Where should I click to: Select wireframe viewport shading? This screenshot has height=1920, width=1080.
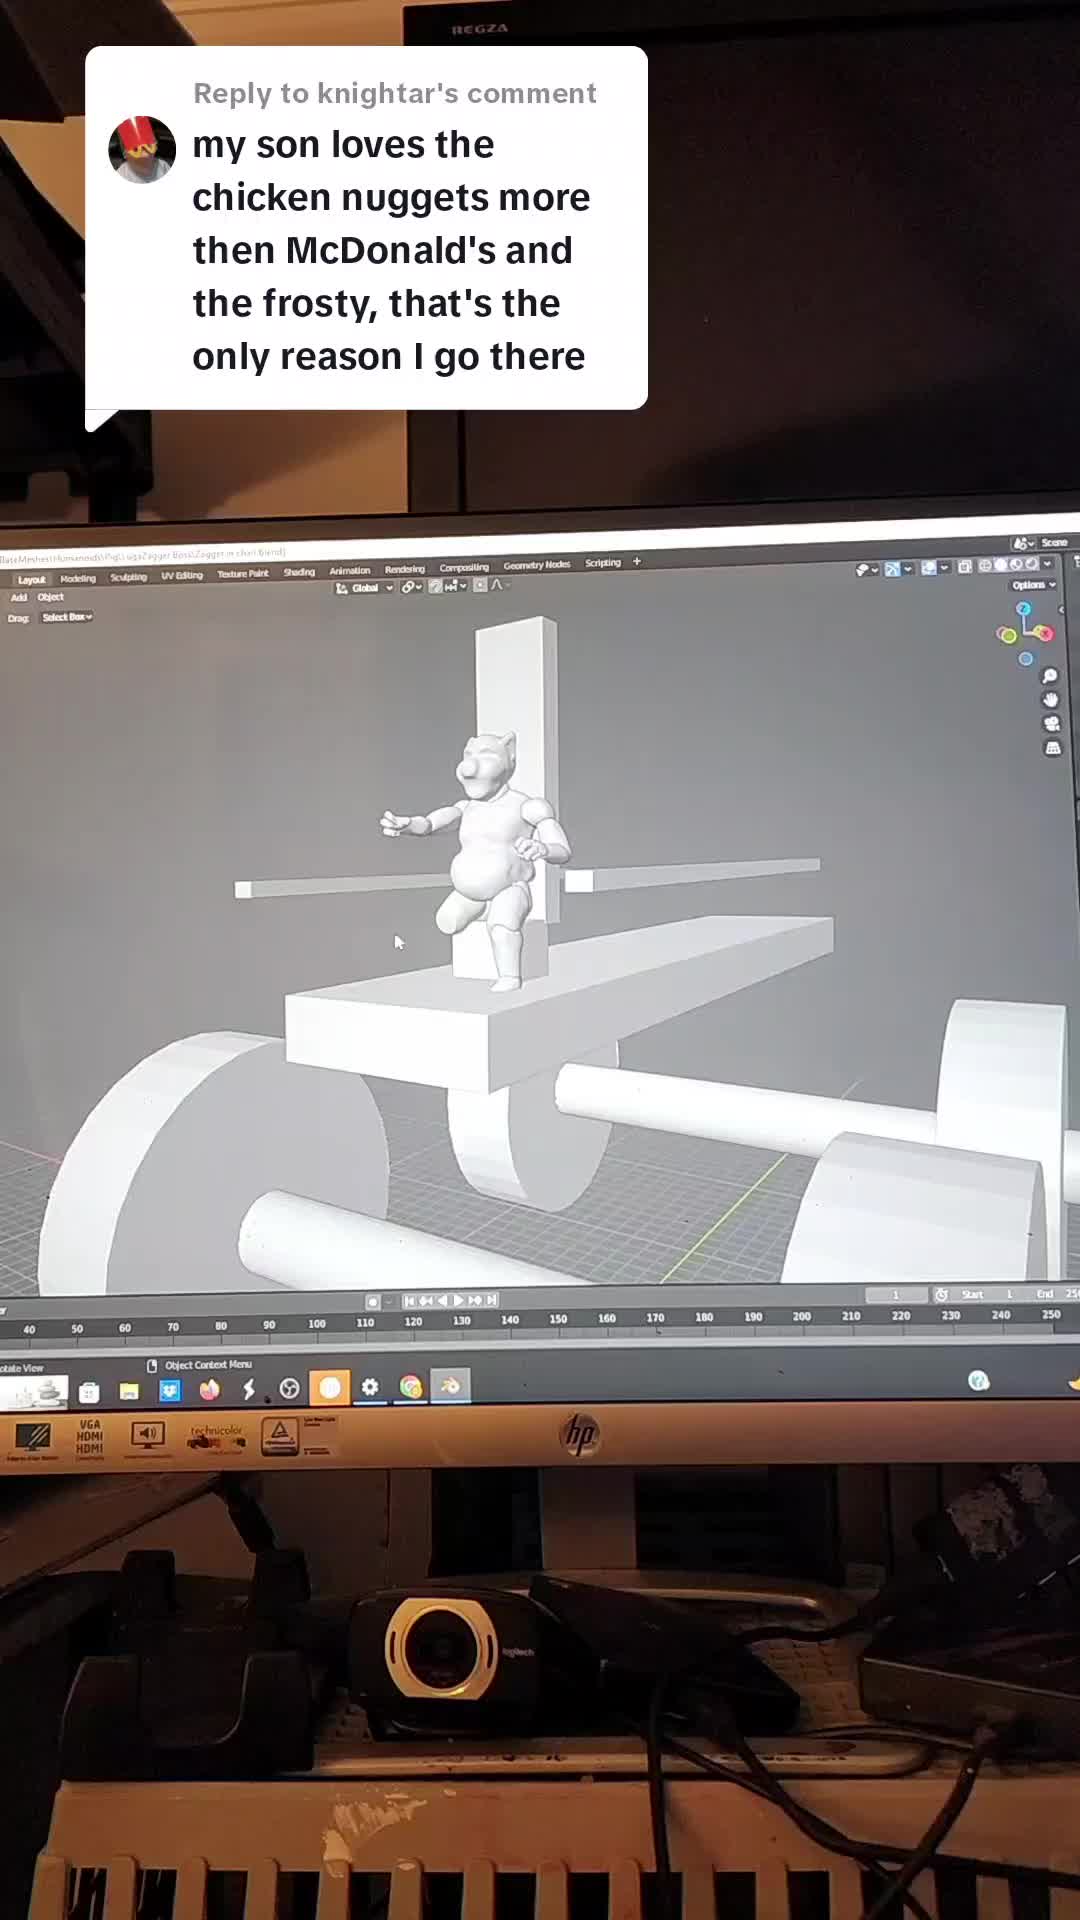tap(985, 566)
